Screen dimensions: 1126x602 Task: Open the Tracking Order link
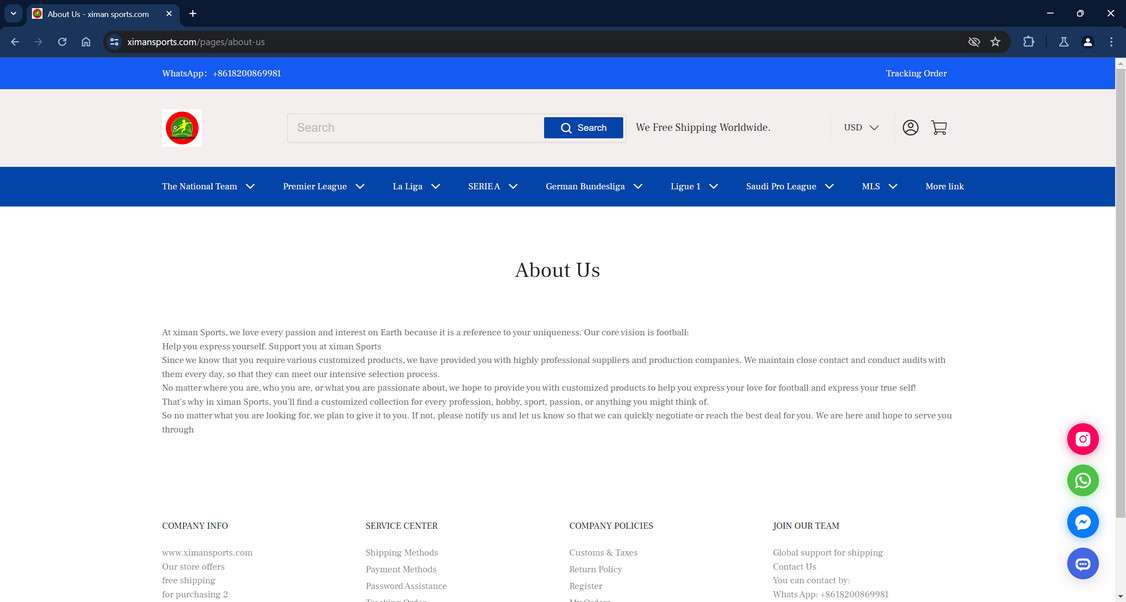pyautogui.click(x=916, y=73)
